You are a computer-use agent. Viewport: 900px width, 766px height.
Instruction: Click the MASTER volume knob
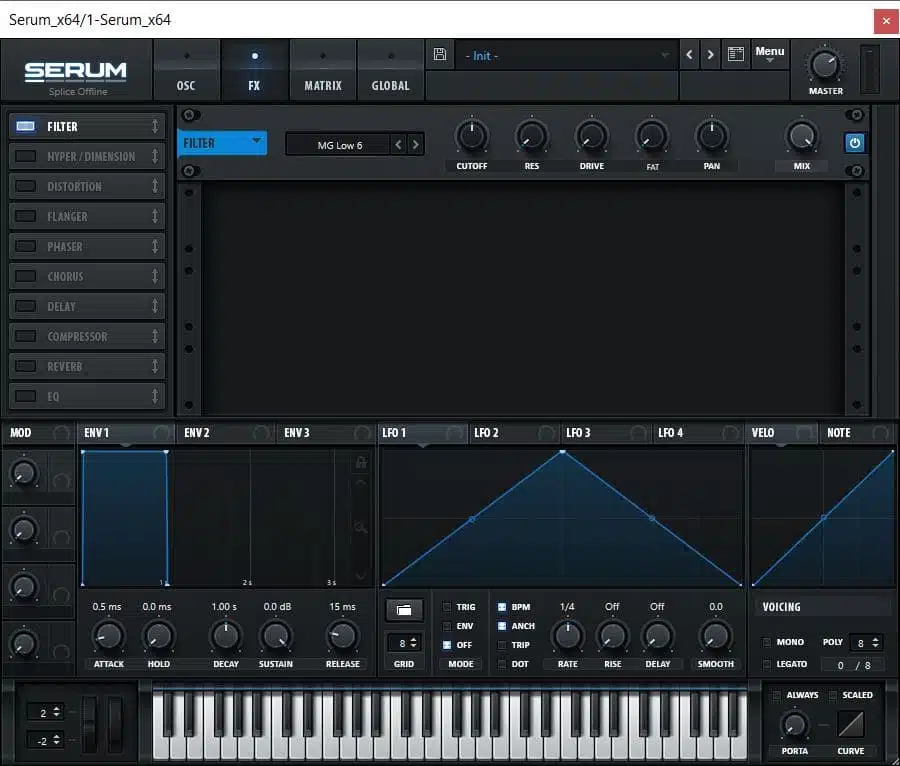(x=825, y=65)
